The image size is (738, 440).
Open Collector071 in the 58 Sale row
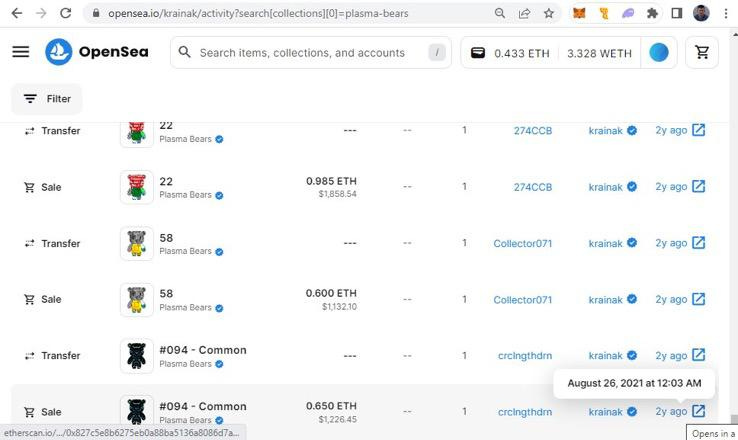click(x=522, y=300)
